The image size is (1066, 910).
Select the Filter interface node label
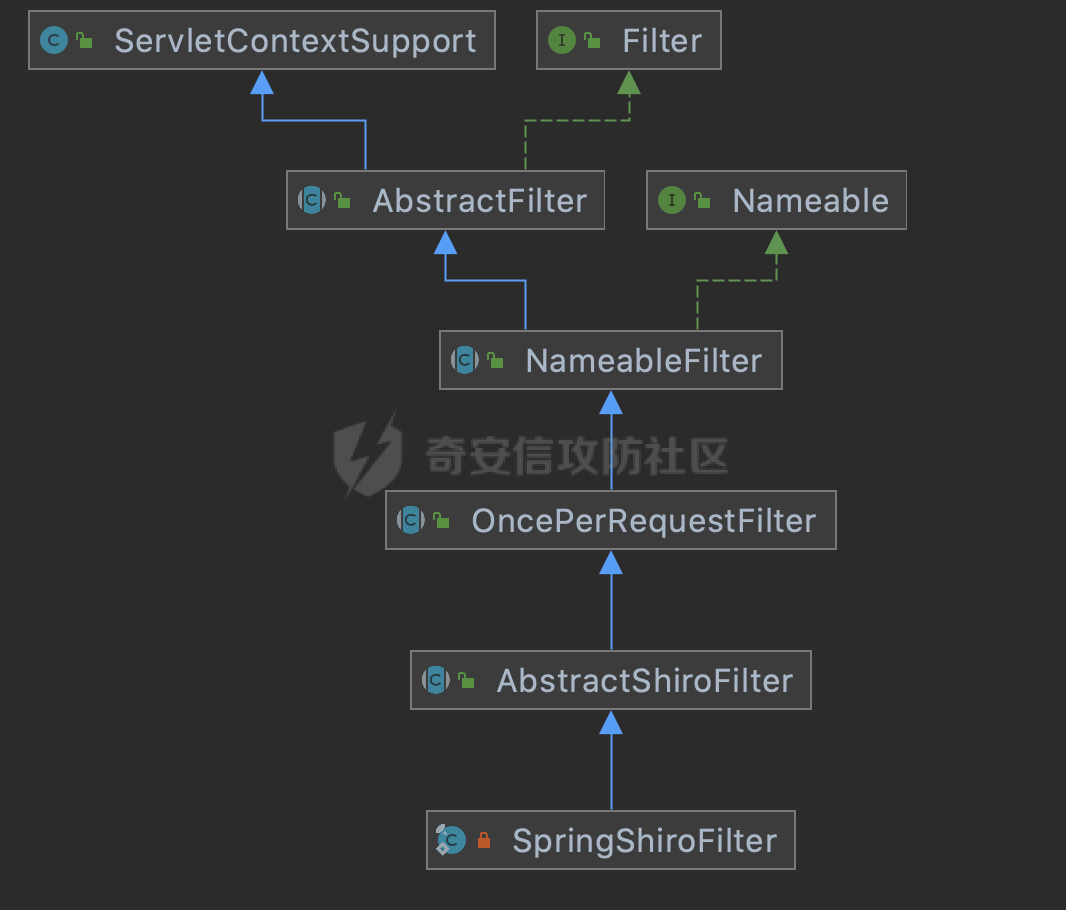pyautogui.click(x=662, y=41)
